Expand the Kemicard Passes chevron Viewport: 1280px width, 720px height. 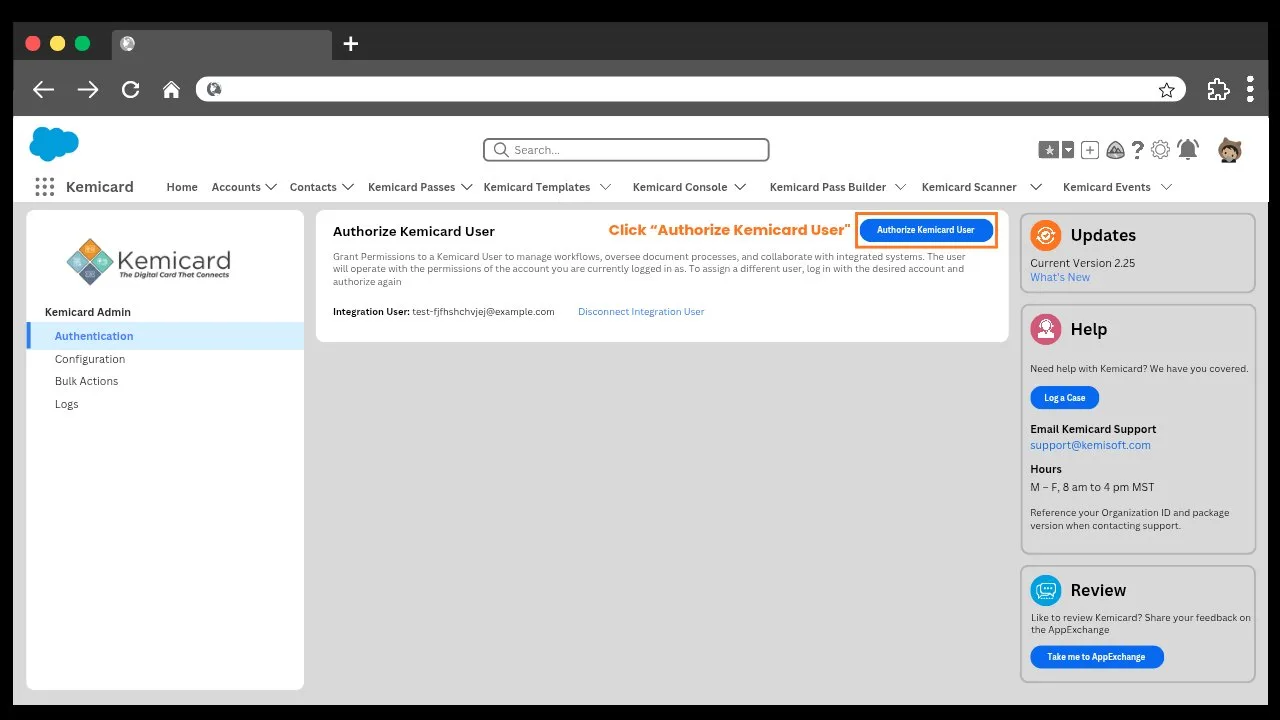click(466, 187)
